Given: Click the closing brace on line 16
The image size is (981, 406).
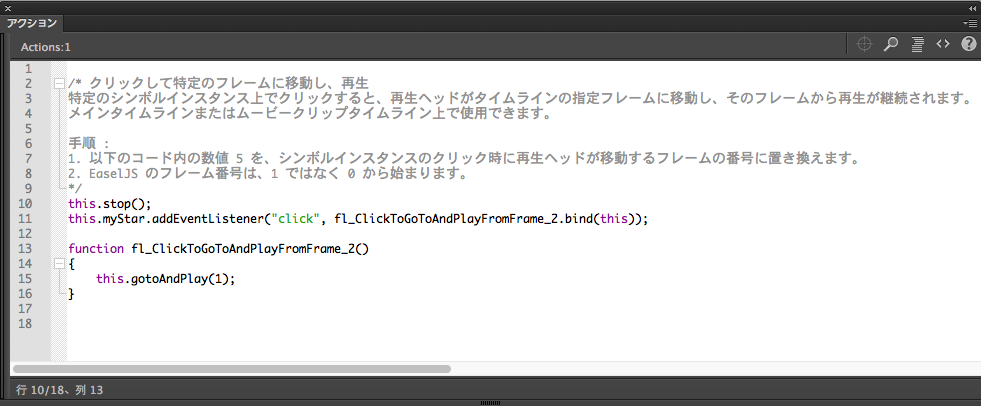Looking at the screenshot, I should (71, 293).
